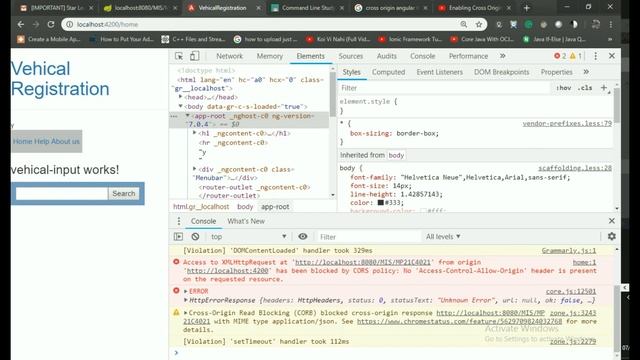Click the #333 color swatch

380,202
